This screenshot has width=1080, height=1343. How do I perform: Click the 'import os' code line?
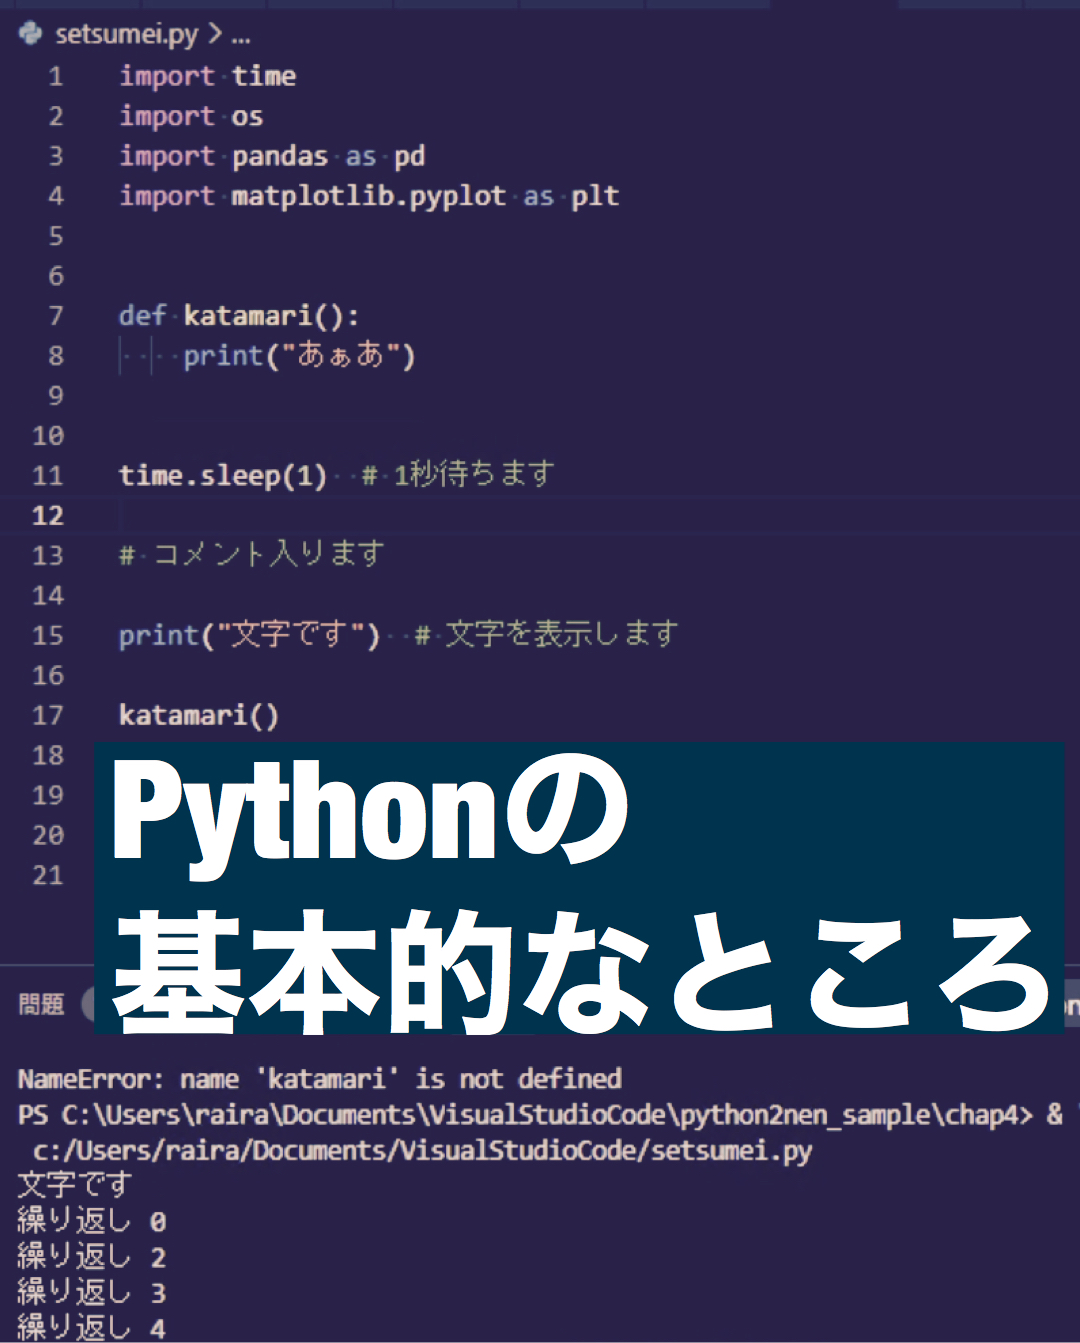[x=191, y=116]
